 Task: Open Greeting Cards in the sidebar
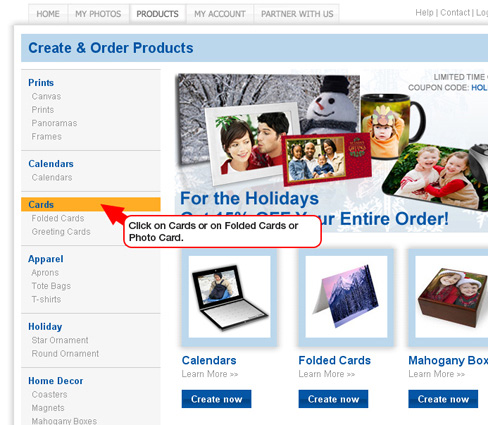coord(61,232)
